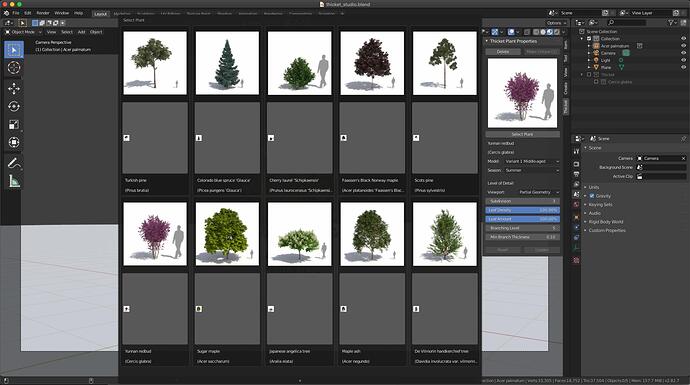This screenshot has height=385, width=690.
Task: Toggle Cercis glabra checkbox in outliner
Action: click(596, 82)
